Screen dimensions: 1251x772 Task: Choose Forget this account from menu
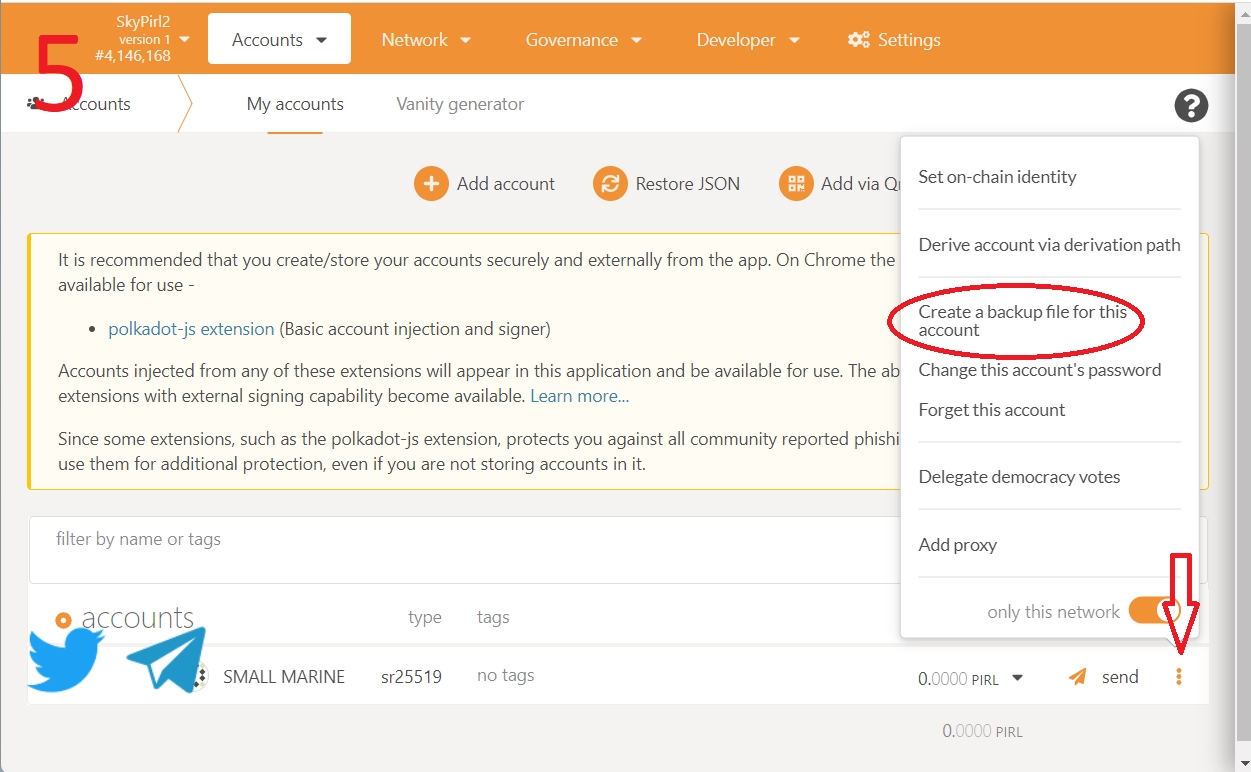tap(991, 410)
